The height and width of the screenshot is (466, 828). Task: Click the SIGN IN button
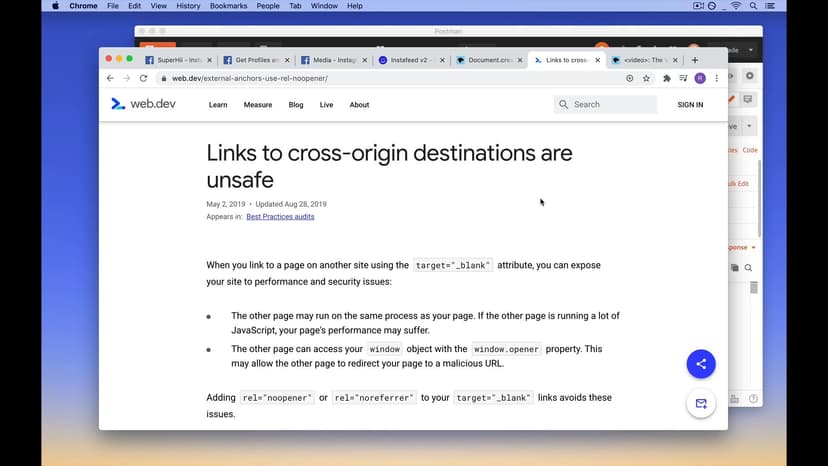pyautogui.click(x=690, y=105)
